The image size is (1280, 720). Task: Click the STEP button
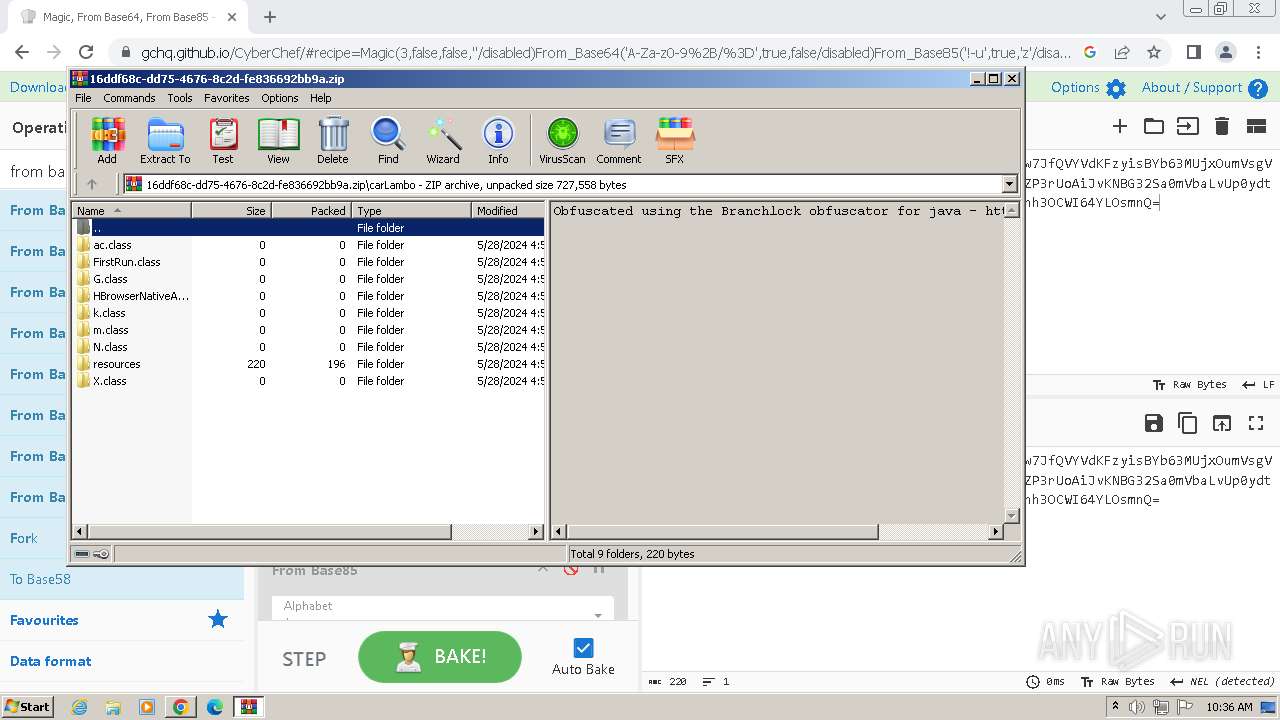304,659
